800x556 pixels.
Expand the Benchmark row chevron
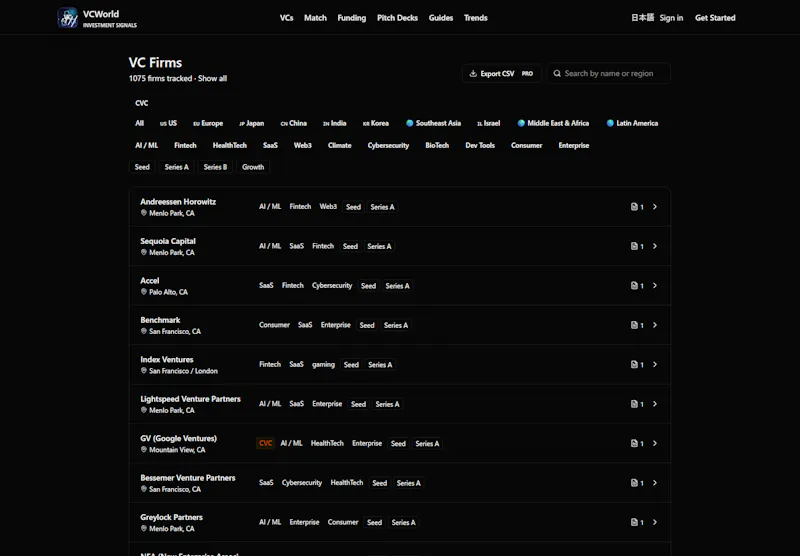[655, 325]
